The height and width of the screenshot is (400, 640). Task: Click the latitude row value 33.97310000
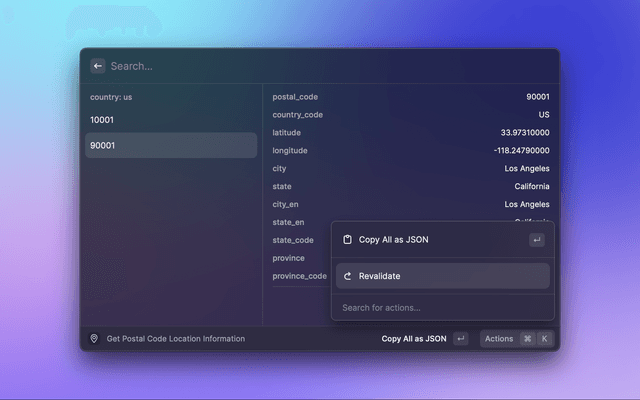(524, 133)
